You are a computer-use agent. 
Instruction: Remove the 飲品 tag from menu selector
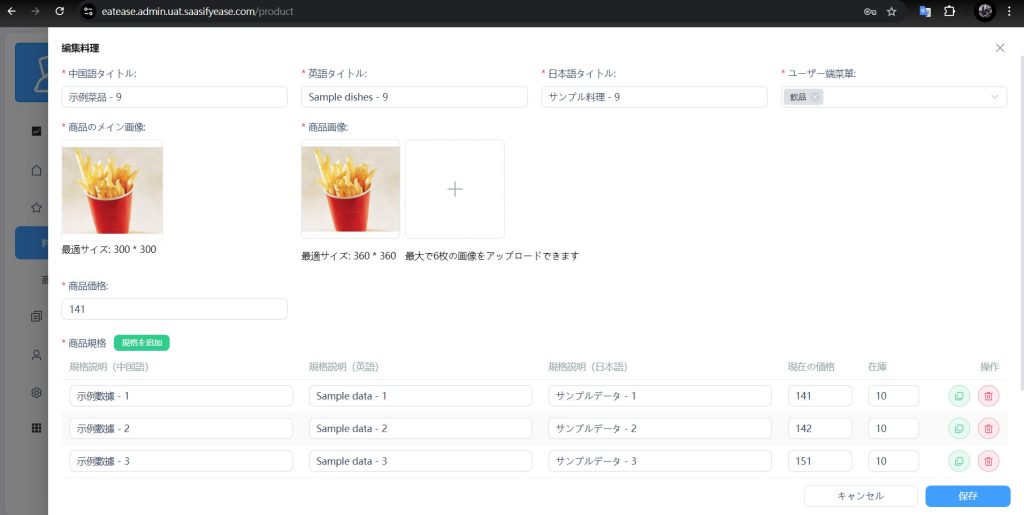[x=815, y=97]
